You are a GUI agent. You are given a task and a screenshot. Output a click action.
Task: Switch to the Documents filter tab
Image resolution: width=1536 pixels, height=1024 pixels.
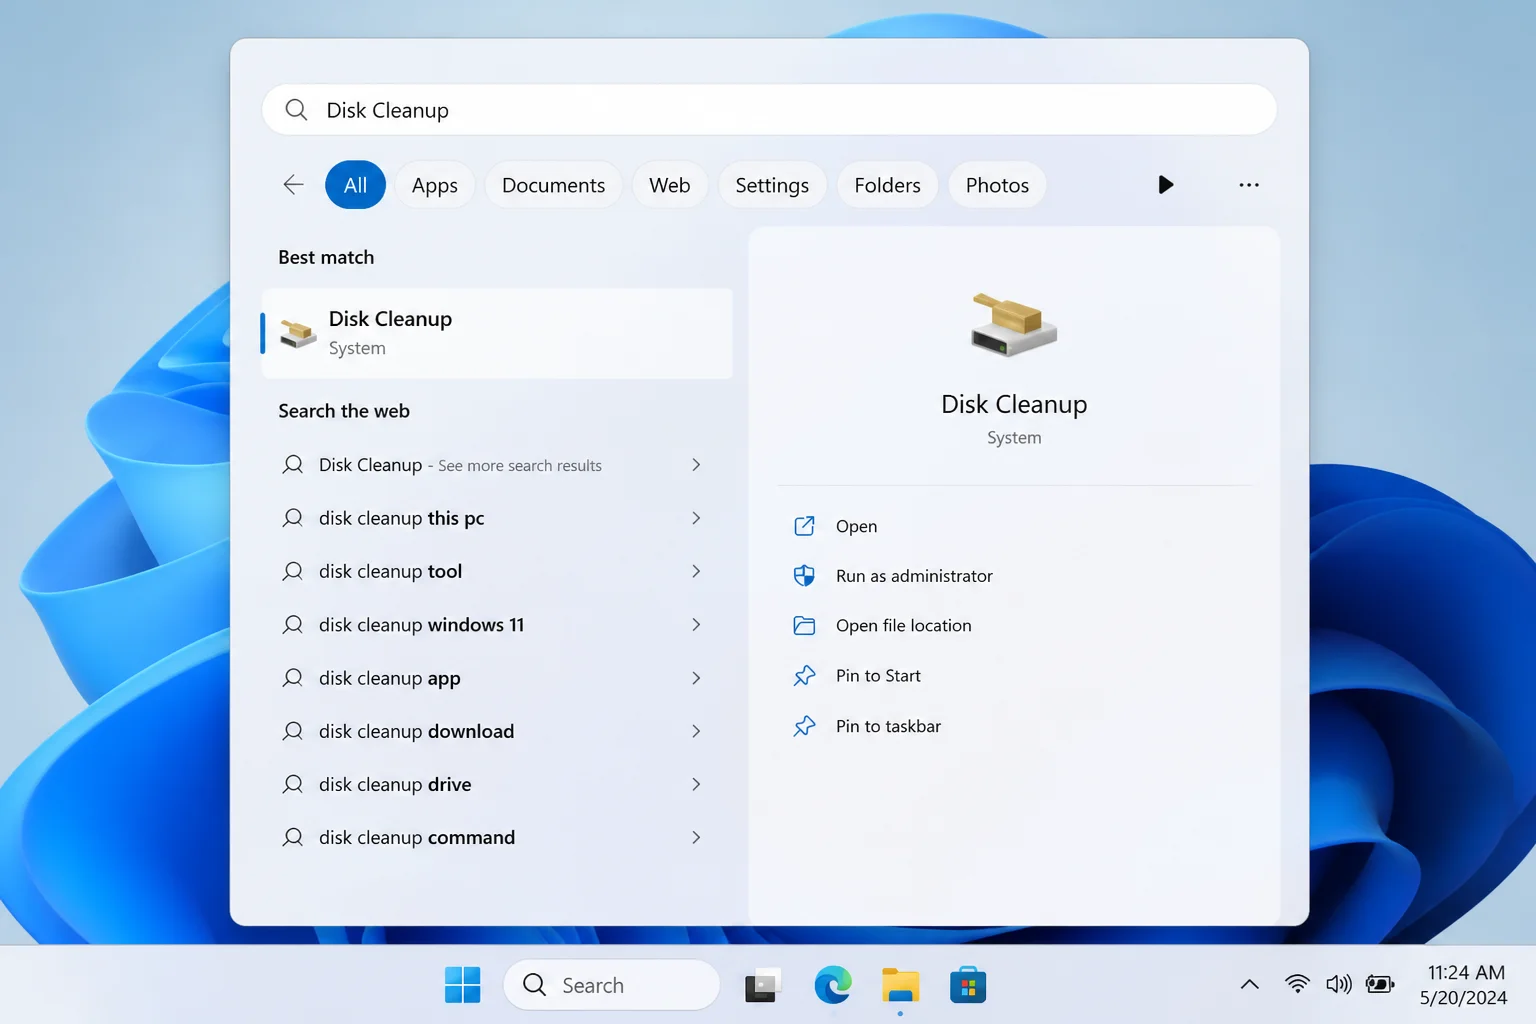[x=553, y=185]
